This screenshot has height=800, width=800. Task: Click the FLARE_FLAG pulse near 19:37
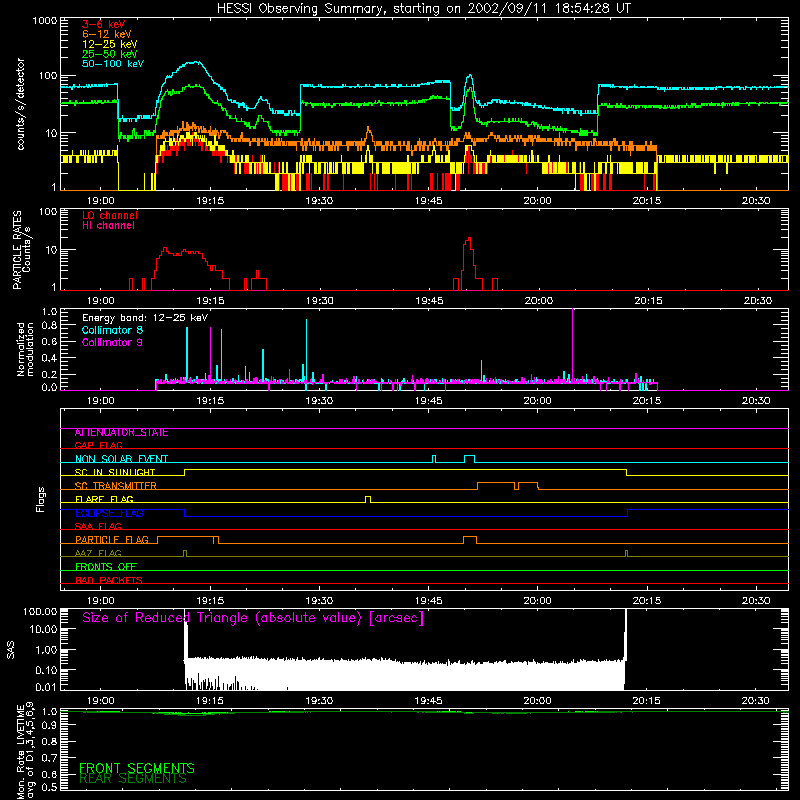[x=368, y=498]
